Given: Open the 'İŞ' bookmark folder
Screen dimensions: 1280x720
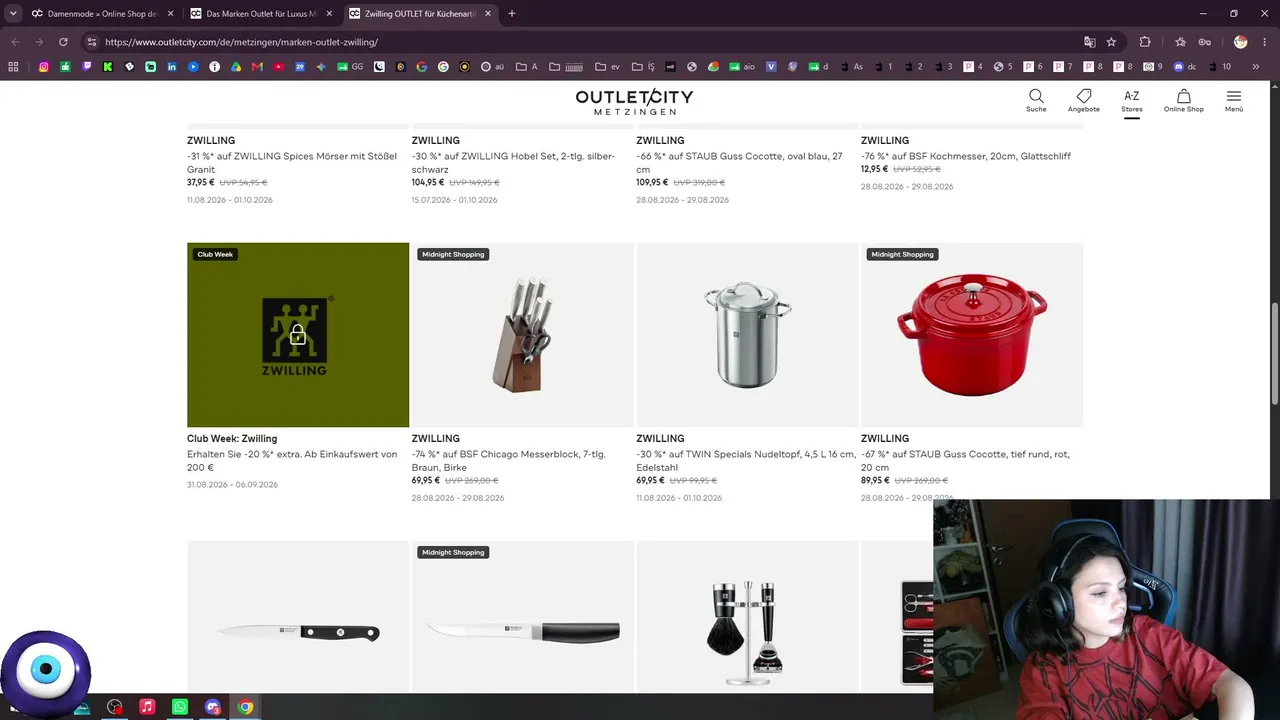Looking at the screenshot, I should tap(643, 67).
